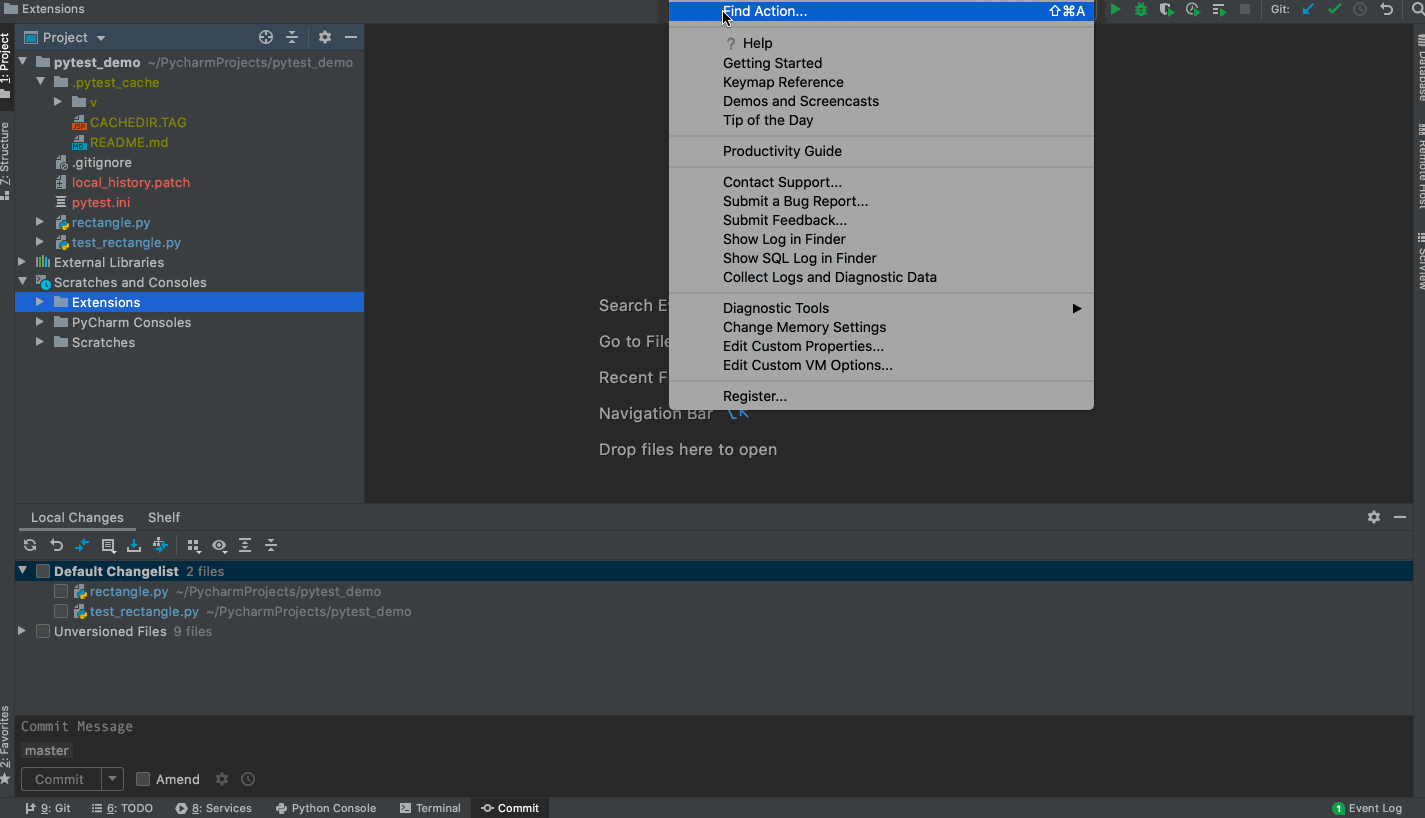The height and width of the screenshot is (818, 1425).
Task: Open the Event Log
Action: [1368, 808]
